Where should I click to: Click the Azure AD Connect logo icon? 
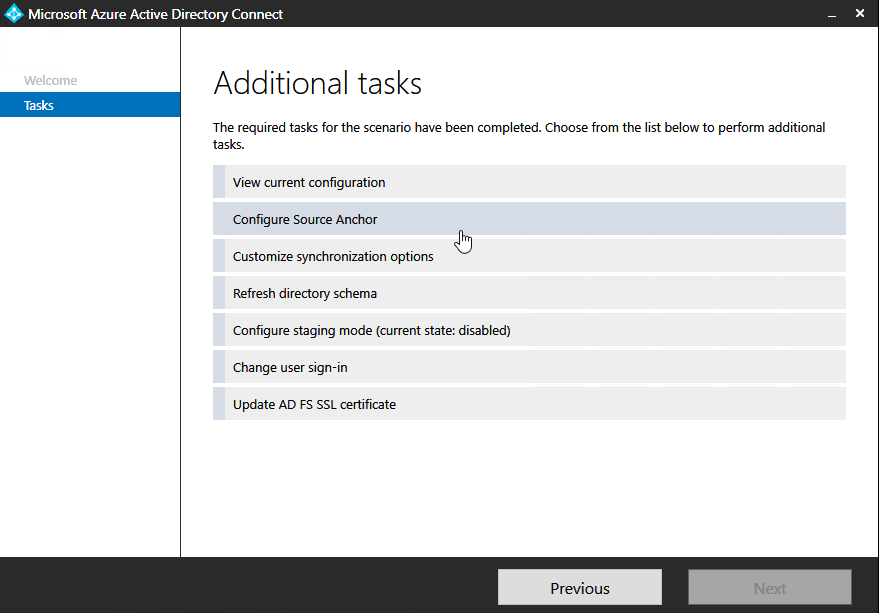[14, 14]
